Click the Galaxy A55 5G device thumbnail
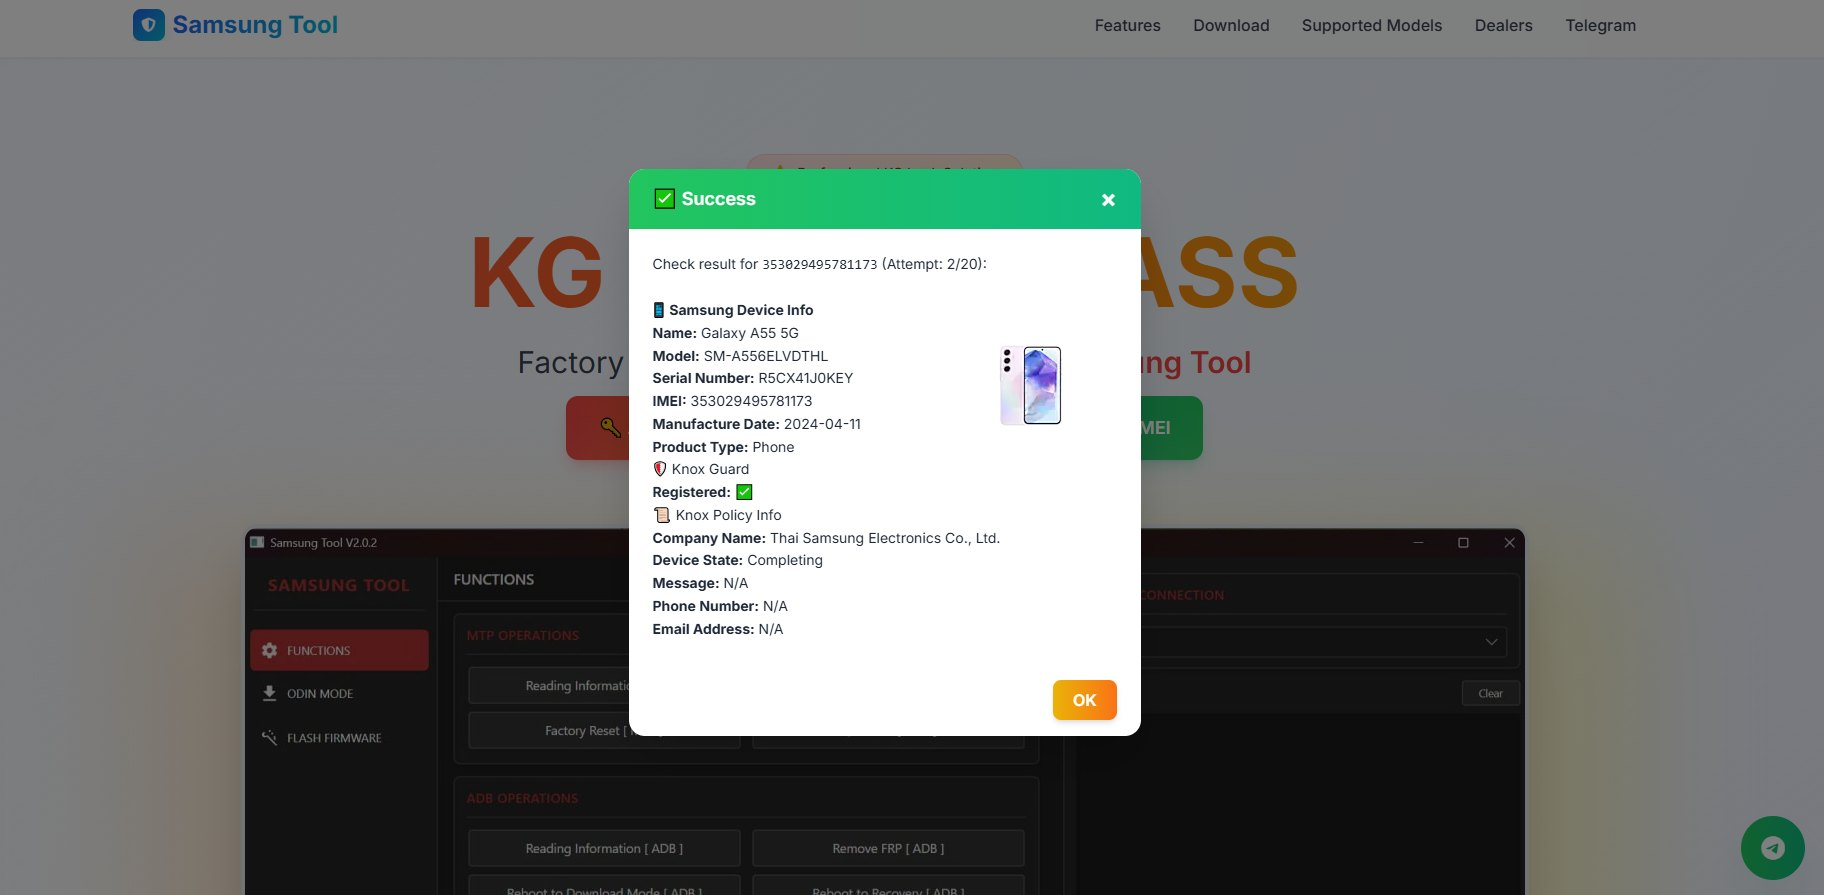 pyautogui.click(x=1031, y=386)
